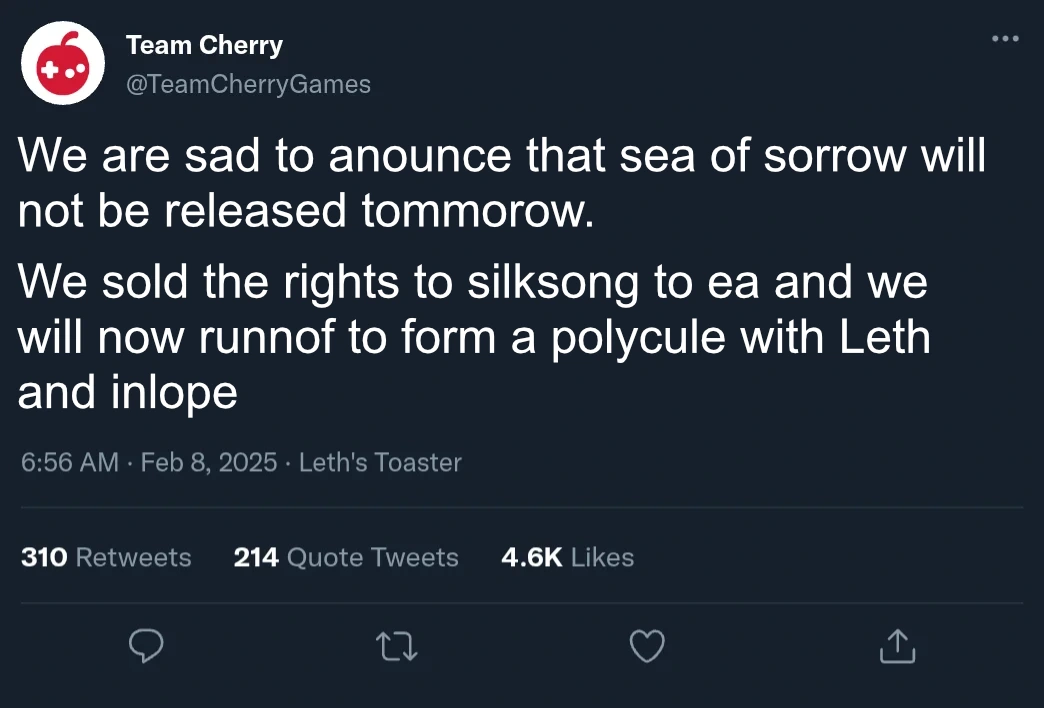
Task: Like the tweet with the heart icon
Action: click(647, 647)
